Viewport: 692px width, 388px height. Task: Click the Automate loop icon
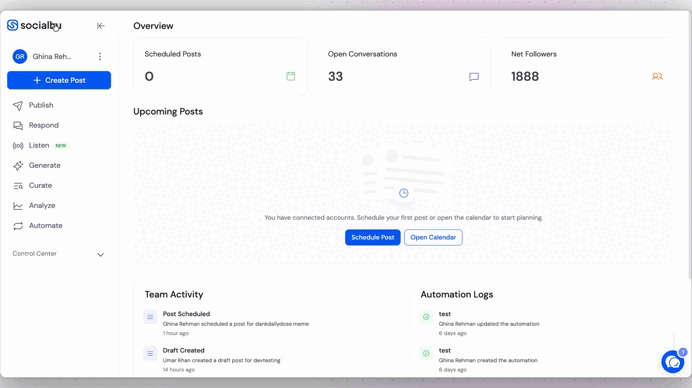tap(18, 226)
